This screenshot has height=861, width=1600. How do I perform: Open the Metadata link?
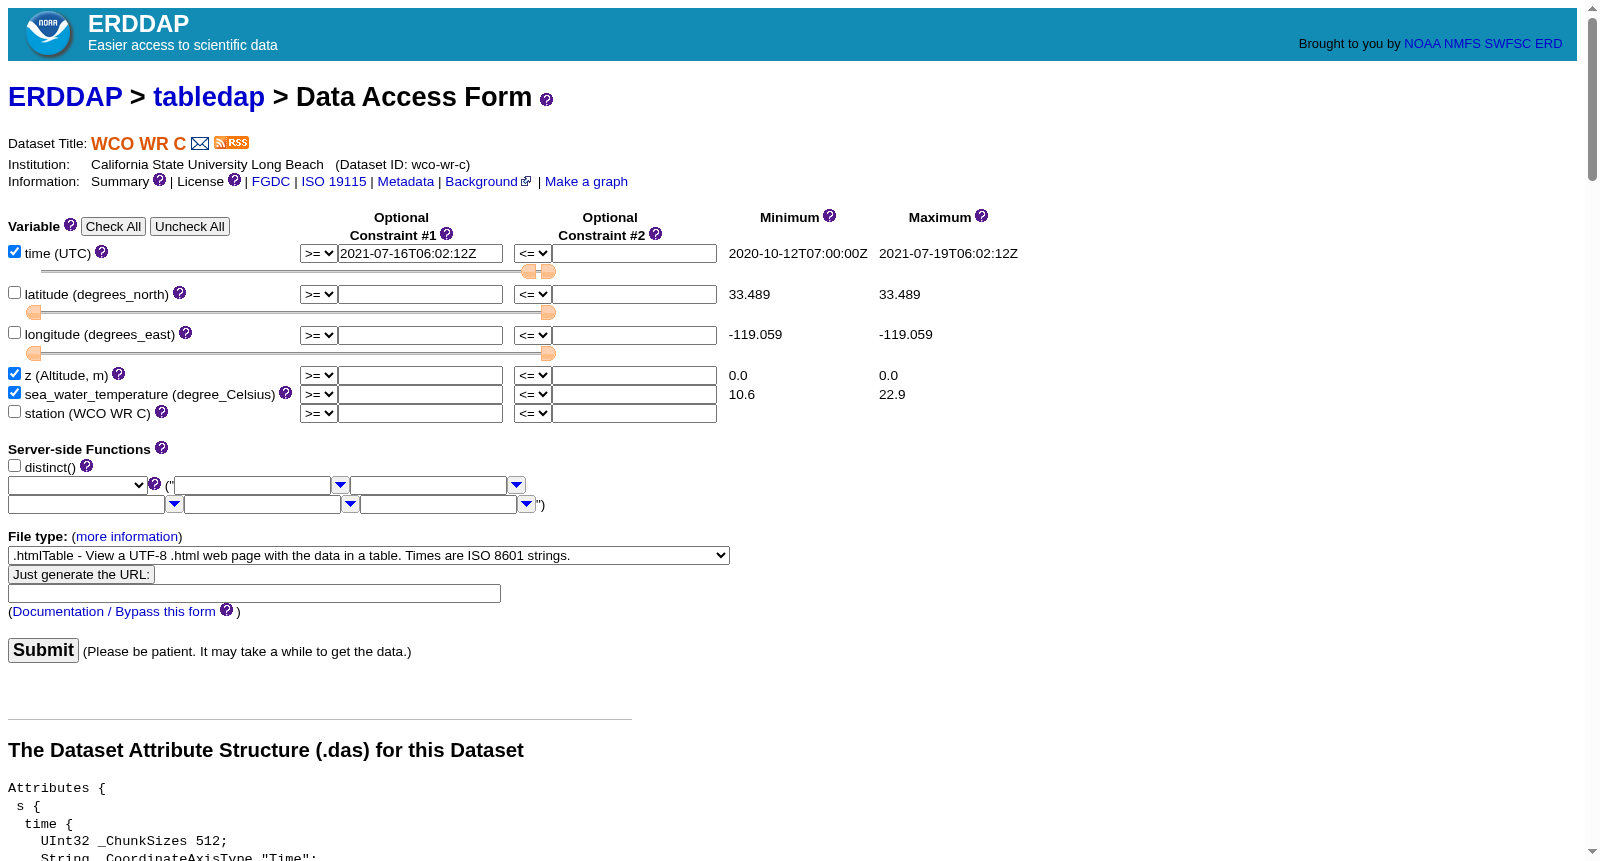point(406,182)
